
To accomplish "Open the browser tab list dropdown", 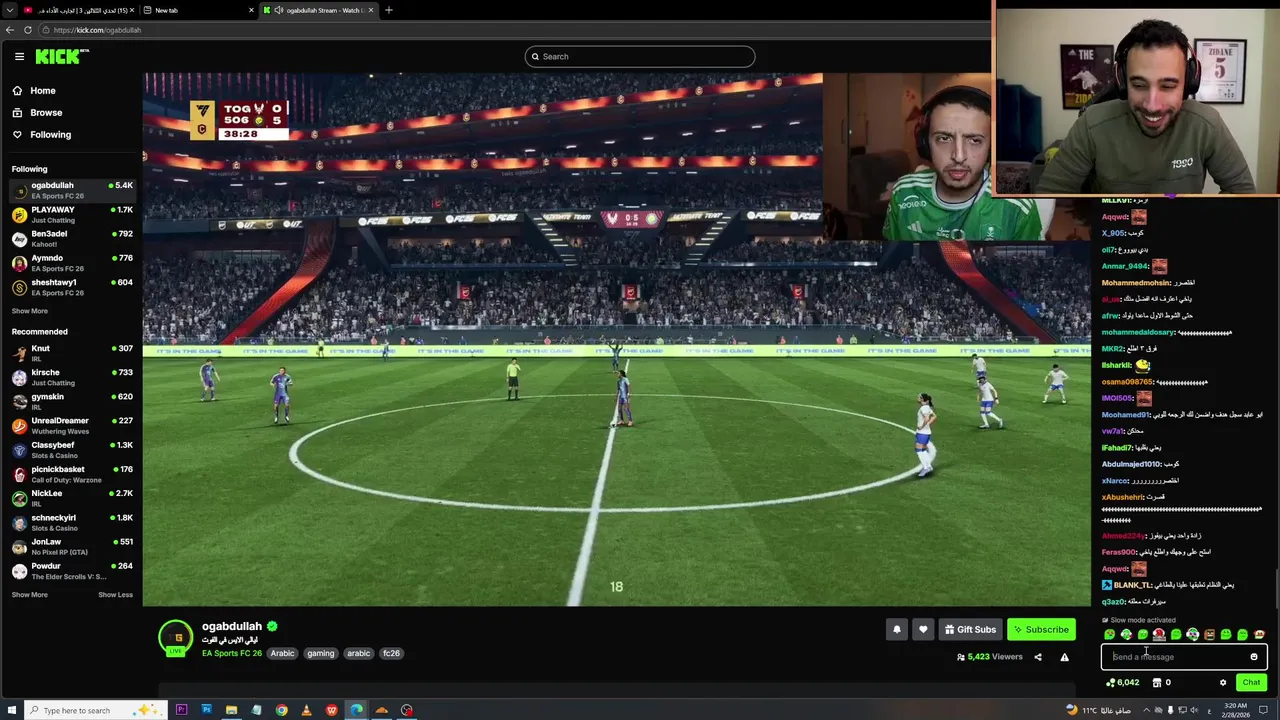I will coord(9,10).
